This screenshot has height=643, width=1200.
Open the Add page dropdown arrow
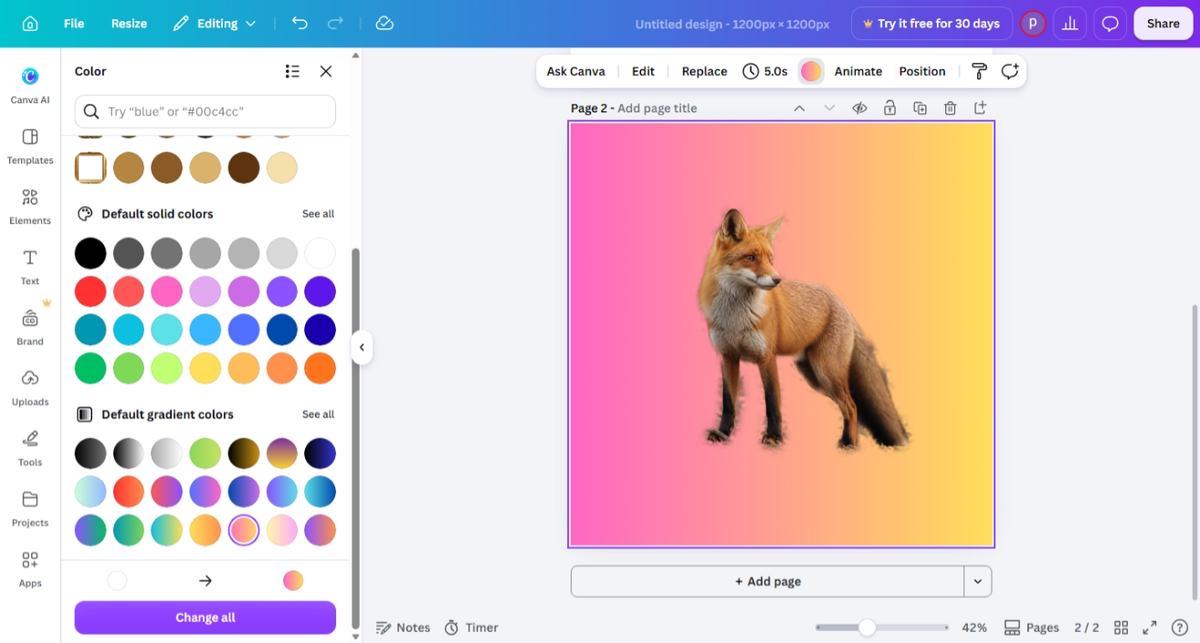point(978,581)
